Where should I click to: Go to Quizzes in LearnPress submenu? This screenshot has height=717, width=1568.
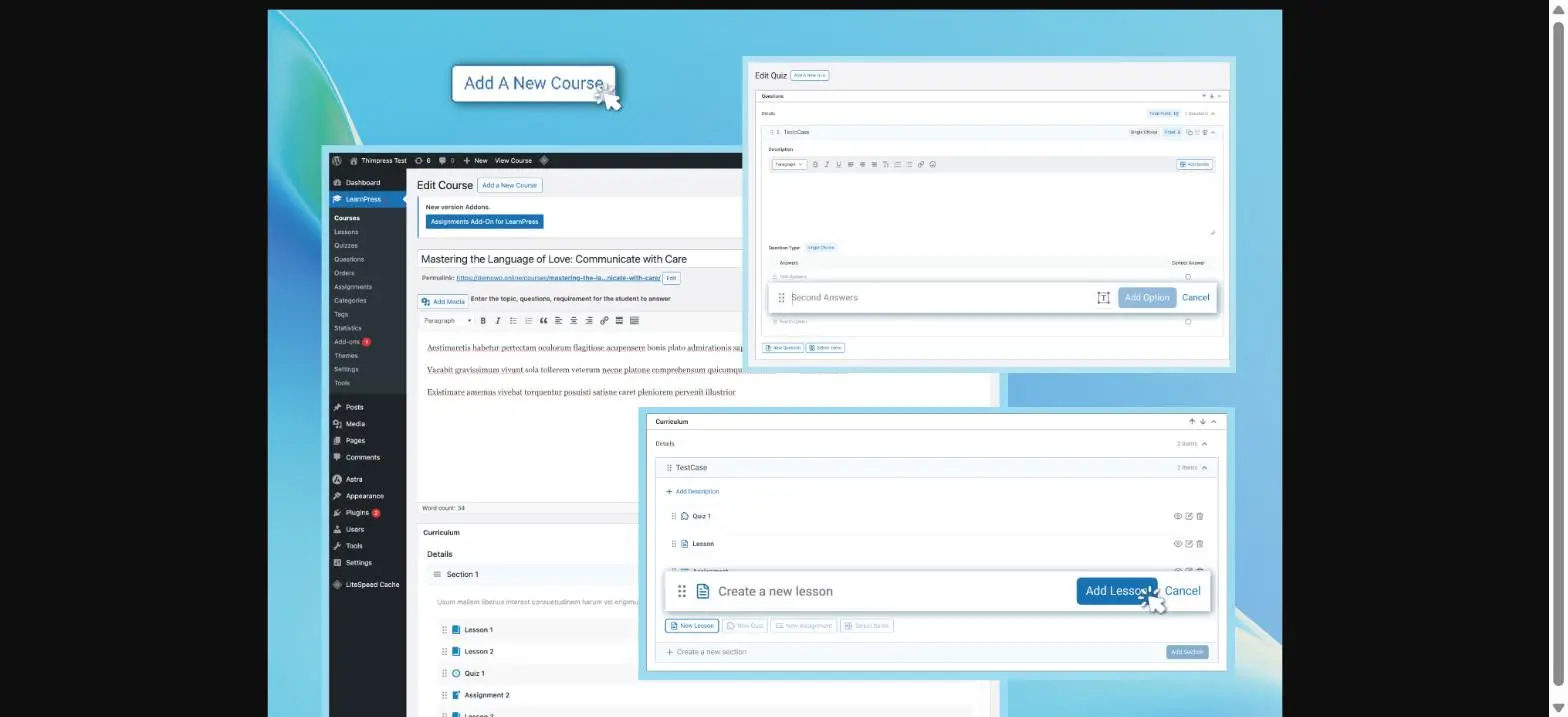pyautogui.click(x=346, y=246)
